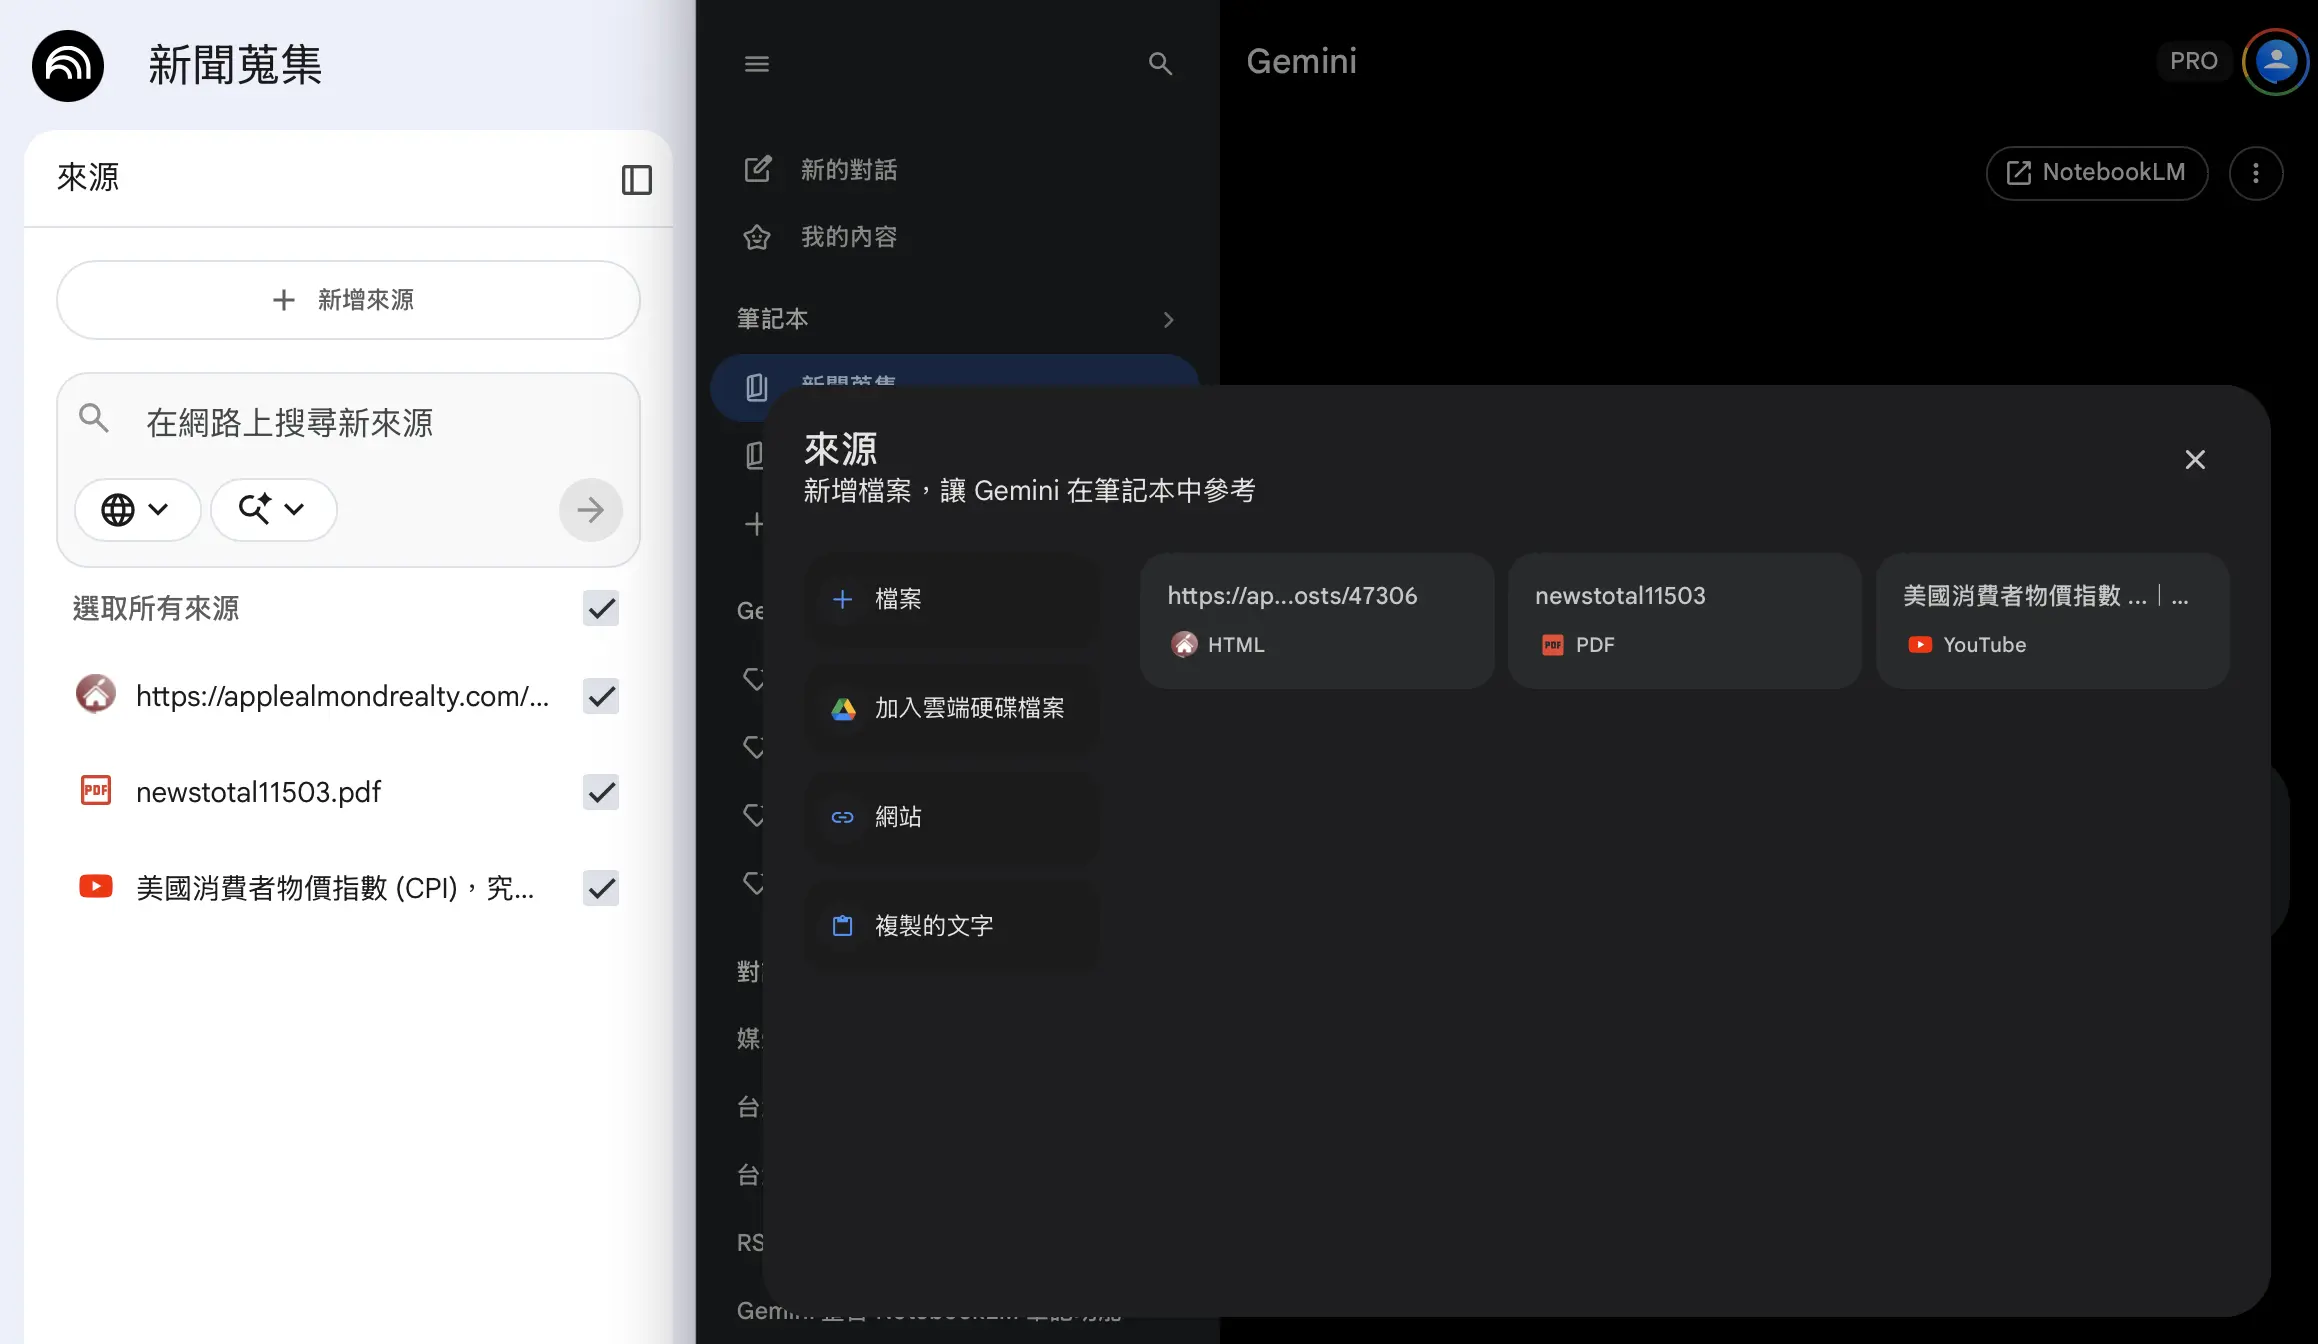Open the Gemini hamburger menu
The height and width of the screenshot is (1344, 2318).
pyautogui.click(x=757, y=64)
